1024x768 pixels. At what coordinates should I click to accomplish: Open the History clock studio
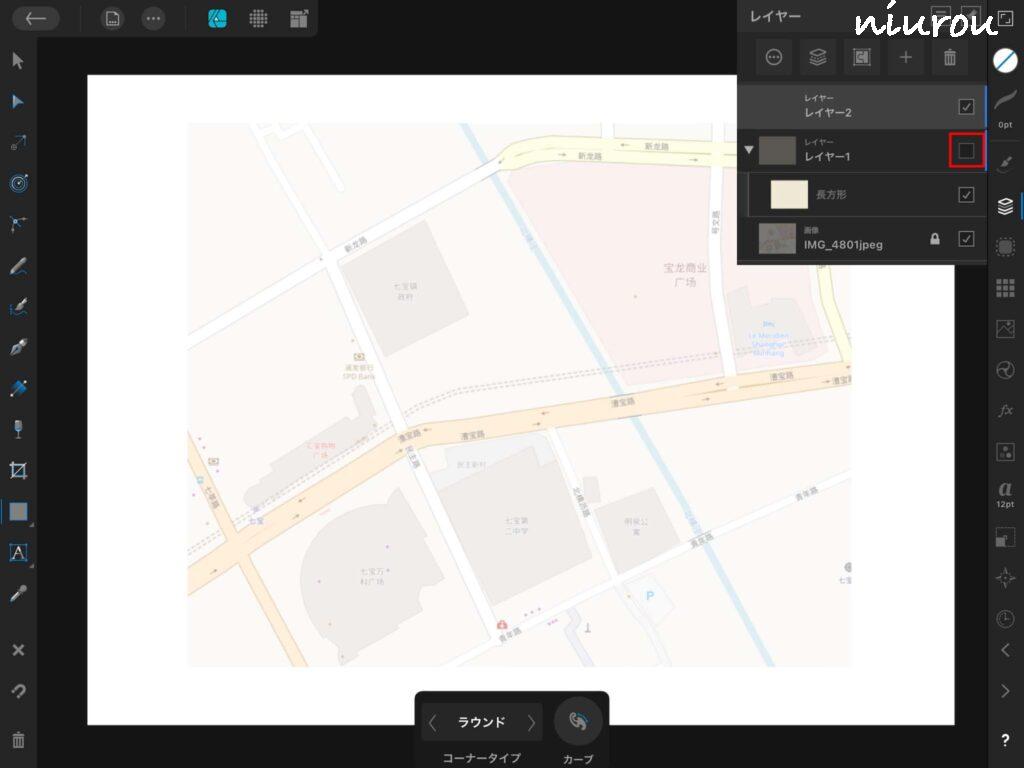(1005, 619)
